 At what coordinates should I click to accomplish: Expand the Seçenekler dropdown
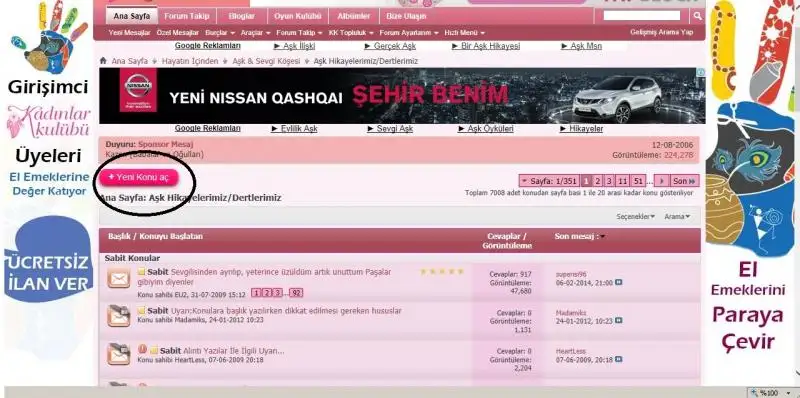coord(635,216)
